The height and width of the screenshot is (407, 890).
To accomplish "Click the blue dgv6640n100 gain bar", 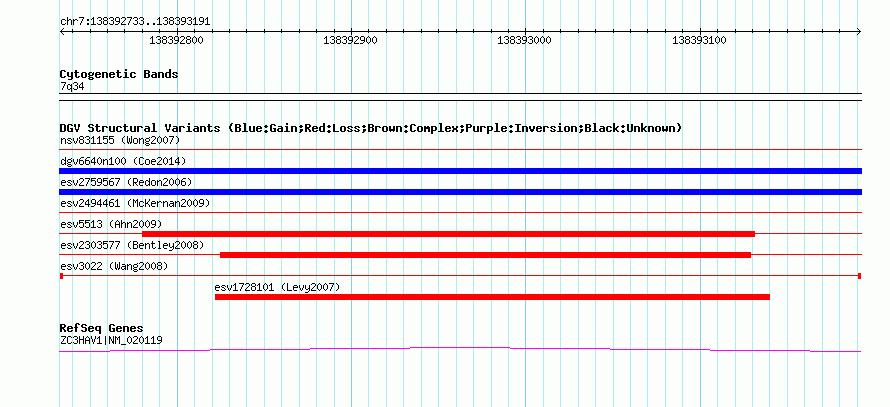I will (460, 171).
